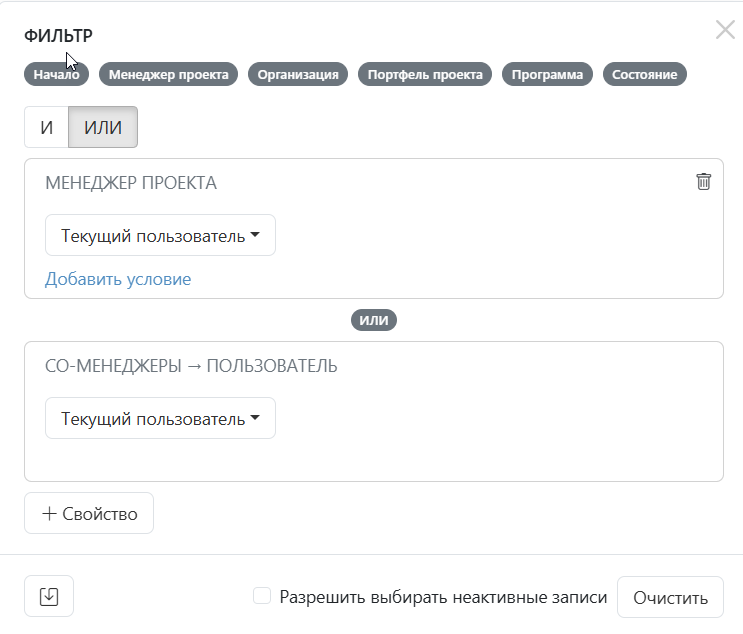Expand Текущий пользователь dropdown under Со-менеджеры
743x634 pixels.
coord(160,419)
